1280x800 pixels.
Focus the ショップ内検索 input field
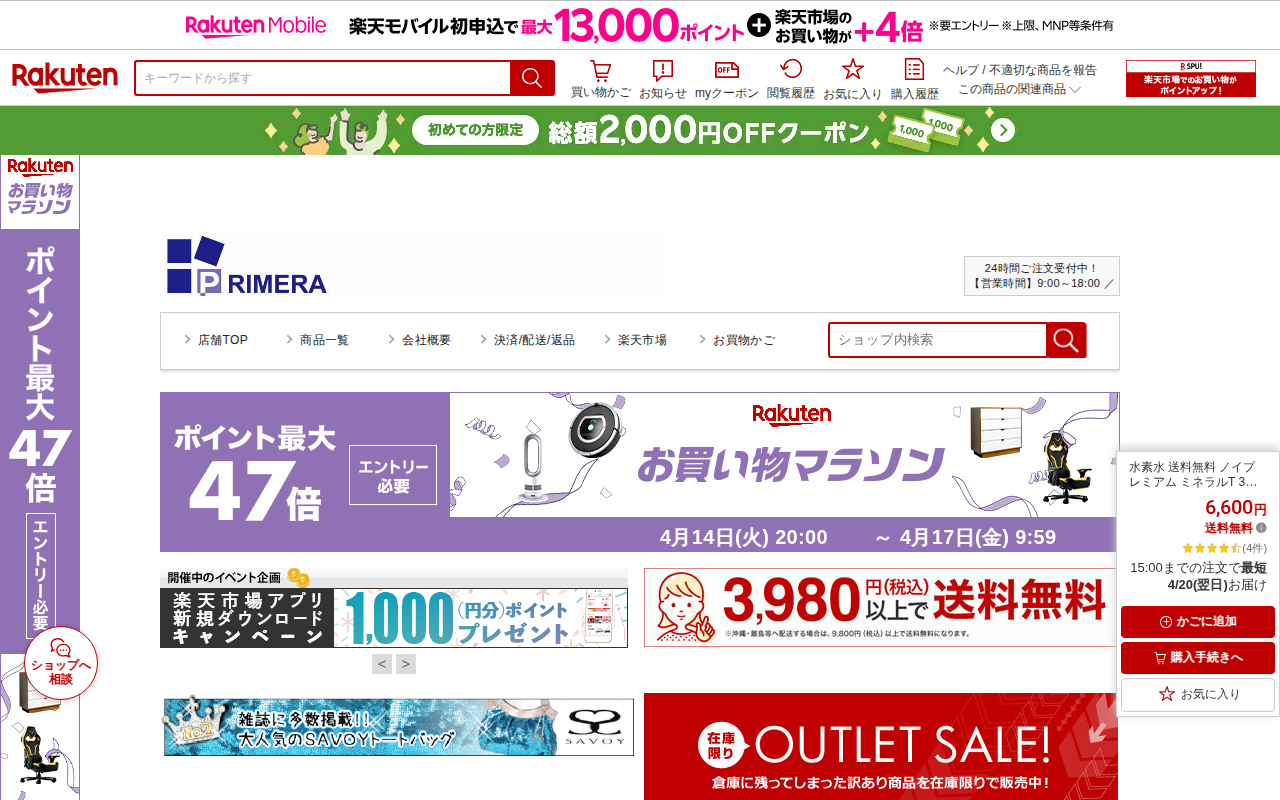938,340
